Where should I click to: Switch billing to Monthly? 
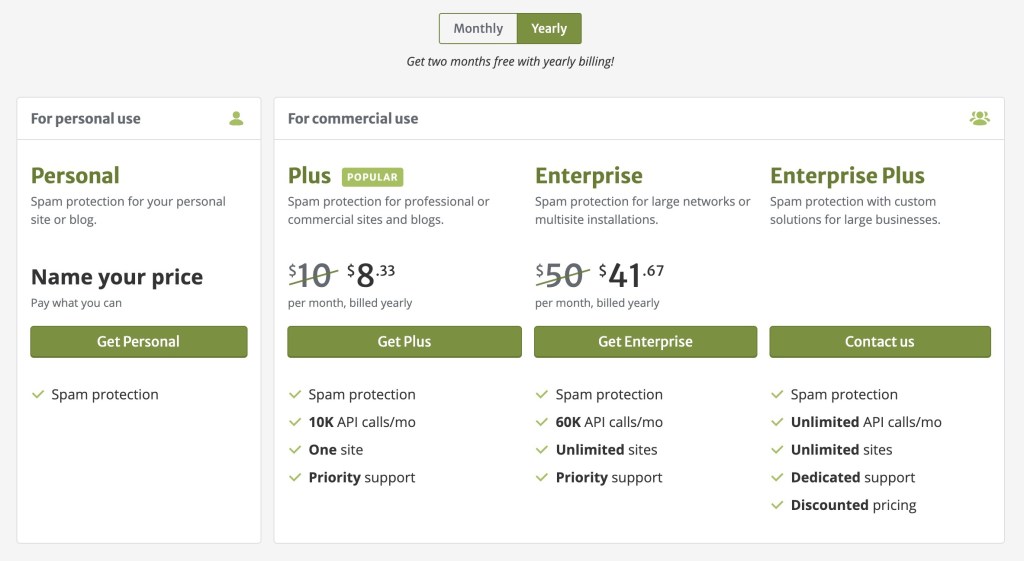(x=478, y=28)
